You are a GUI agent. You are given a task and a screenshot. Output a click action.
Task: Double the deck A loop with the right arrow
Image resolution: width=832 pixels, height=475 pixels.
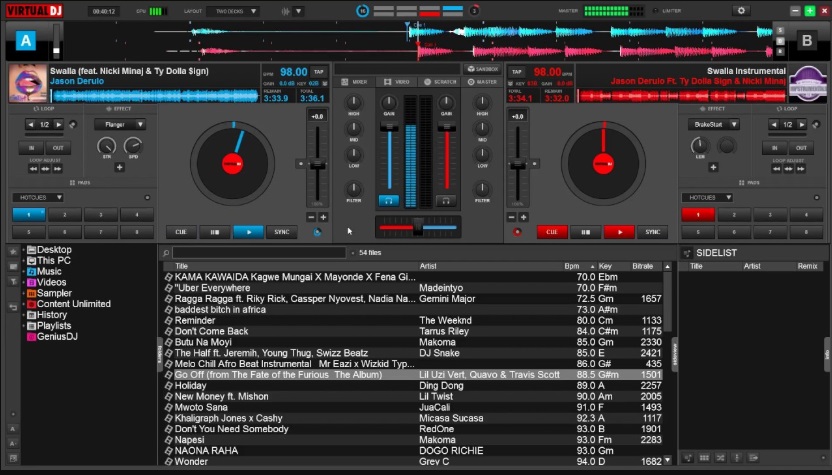[58, 125]
